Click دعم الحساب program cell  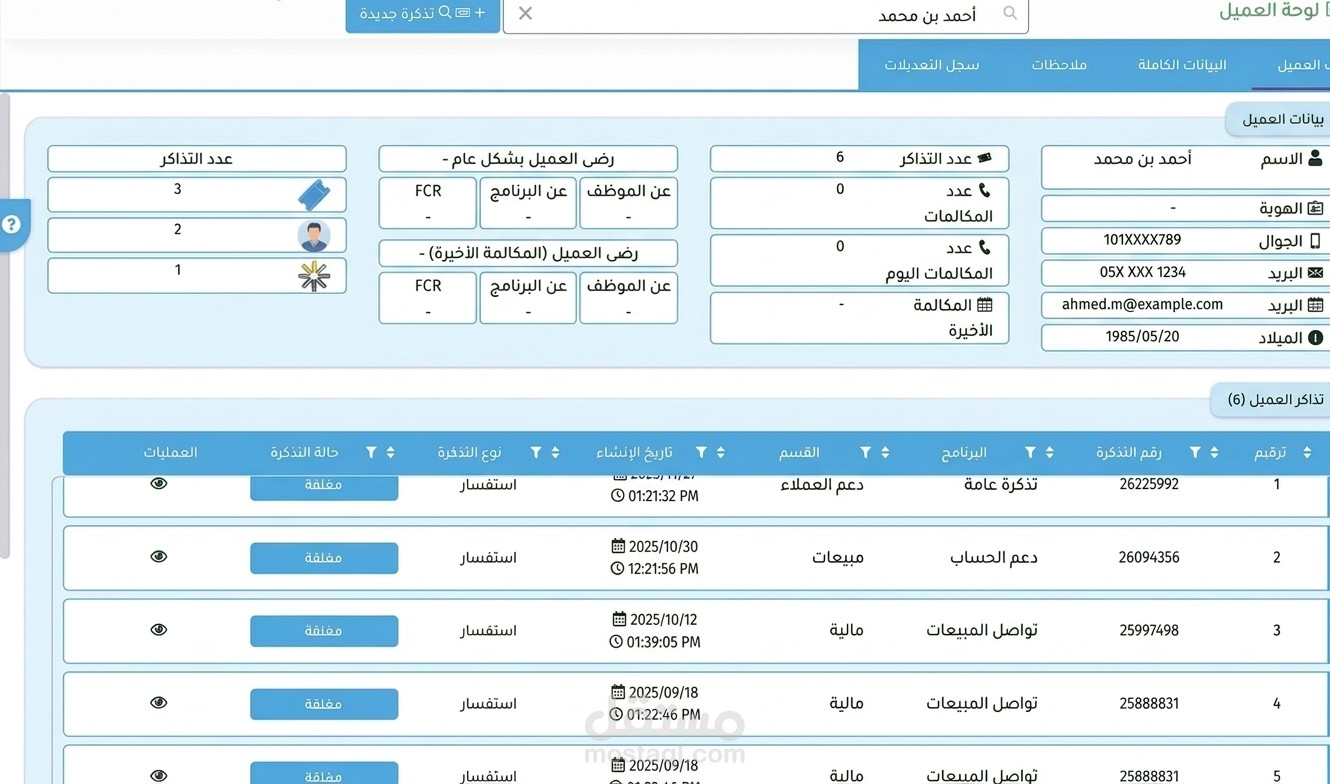[993, 558]
